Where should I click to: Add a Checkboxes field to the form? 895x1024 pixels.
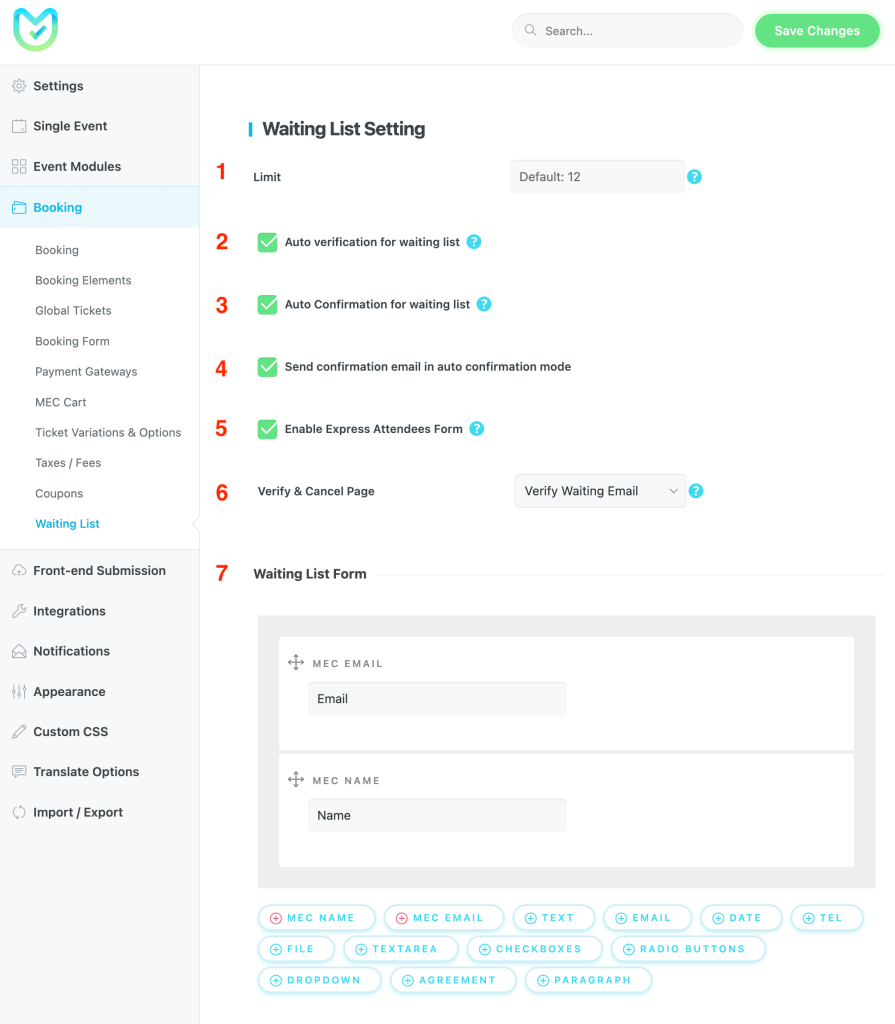click(535, 948)
